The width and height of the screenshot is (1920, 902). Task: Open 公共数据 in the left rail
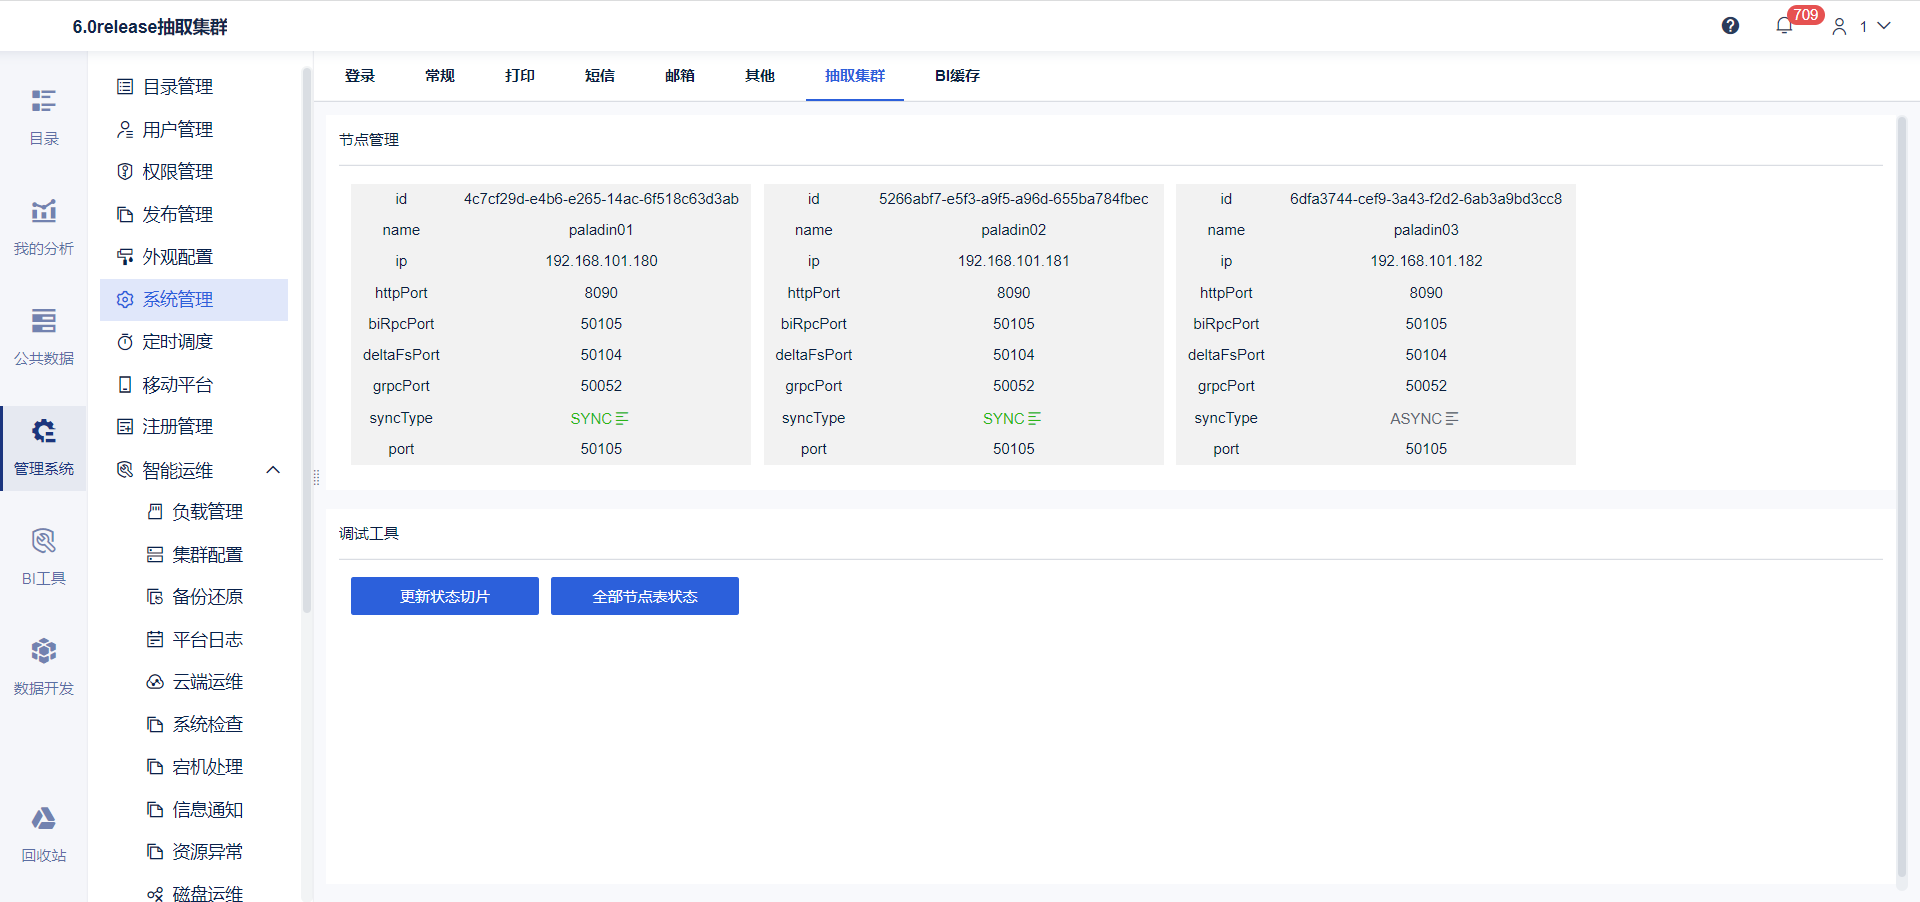pyautogui.click(x=43, y=337)
